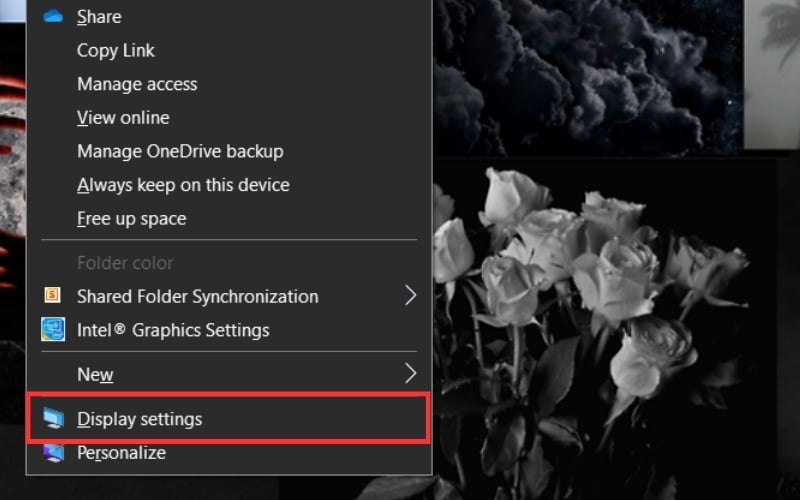Click the dark clouds wallpaper image
The height and width of the screenshot is (500, 800).
click(587, 77)
